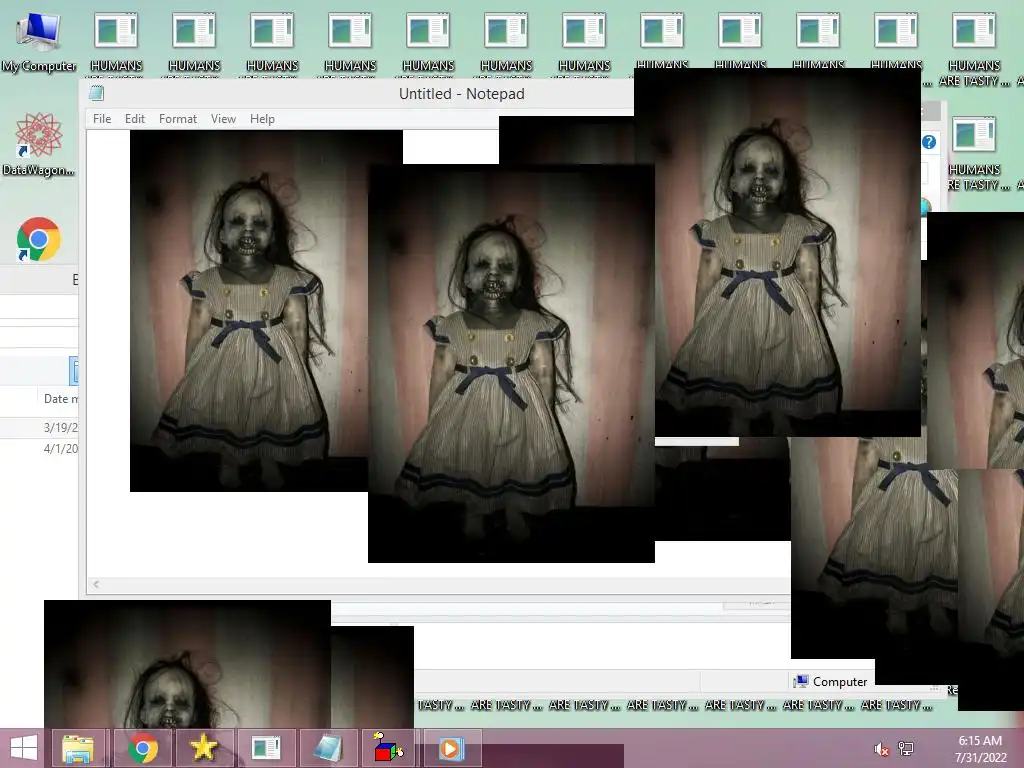This screenshot has height=768, width=1024.
Task: Open the Windows Start button
Action: pyautogui.click(x=24, y=748)
